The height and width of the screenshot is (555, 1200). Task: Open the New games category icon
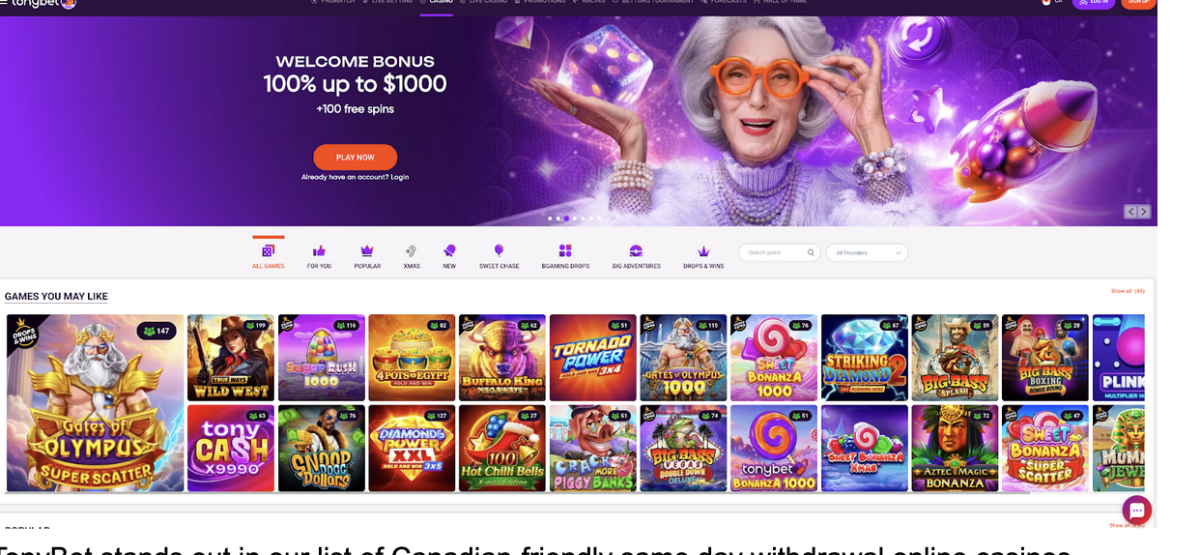[x=449, y=251]
